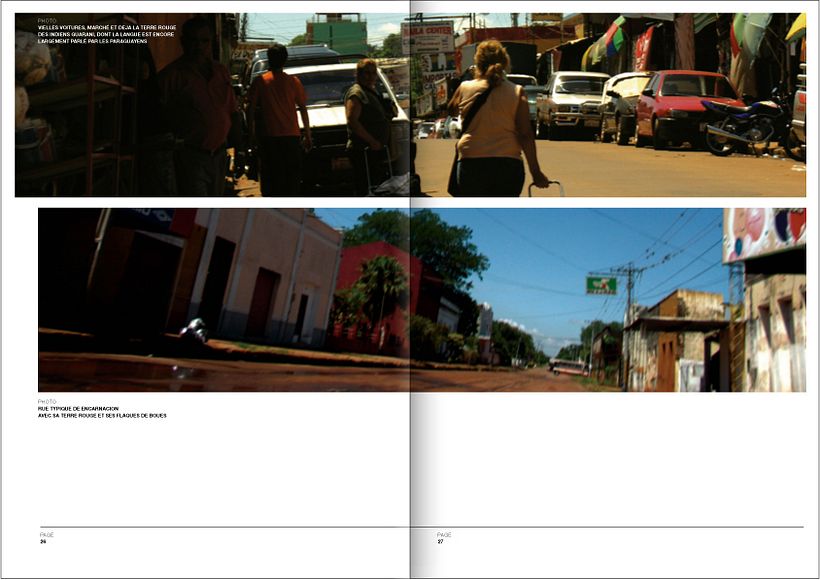This screenshot has height=580, width=820.
Task: Select caption line 'DES INDIENS GUARANI, DONT LA LANGUE EST ENCORE'
Action: pyautogui.click(x=106, y=34)
